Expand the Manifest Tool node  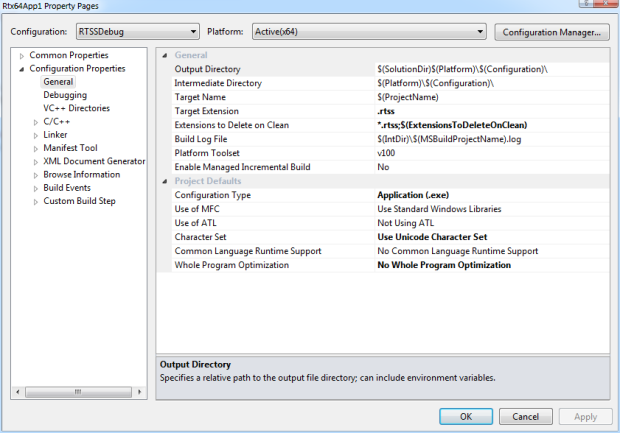pos(36,148)
